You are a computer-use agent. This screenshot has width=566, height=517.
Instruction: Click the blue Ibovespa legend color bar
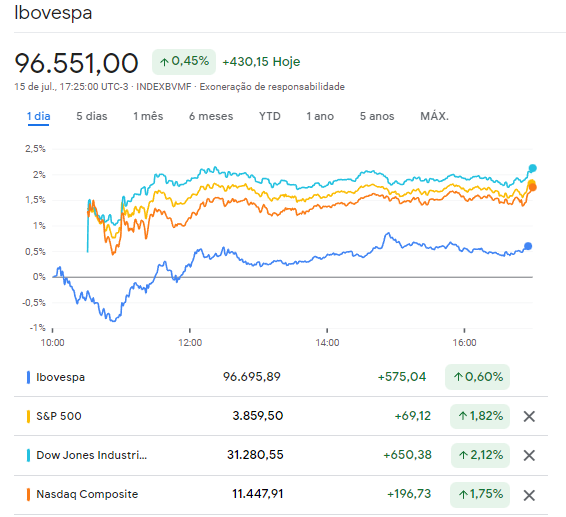click(x=29, y=377)
